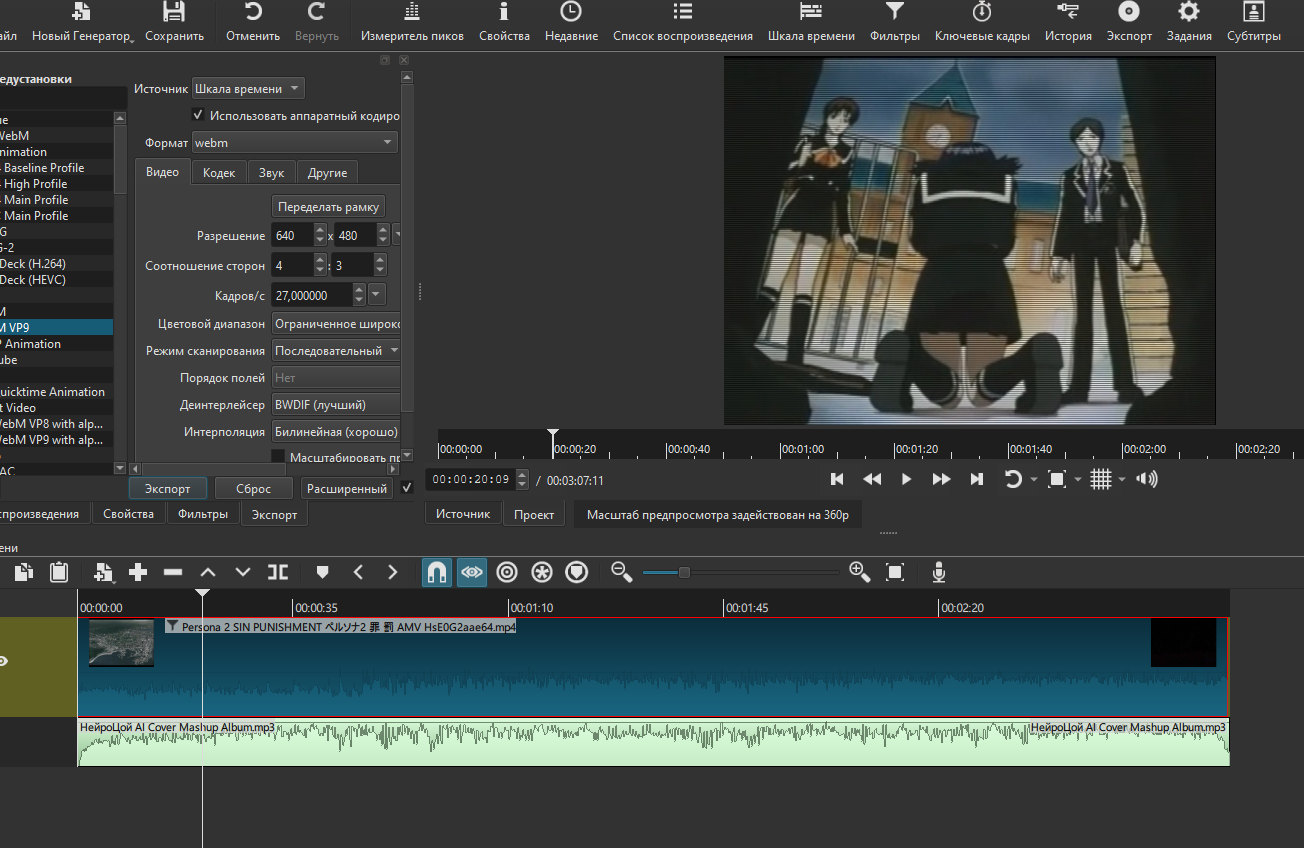Undo the last action with Отменить

(253, 22)
